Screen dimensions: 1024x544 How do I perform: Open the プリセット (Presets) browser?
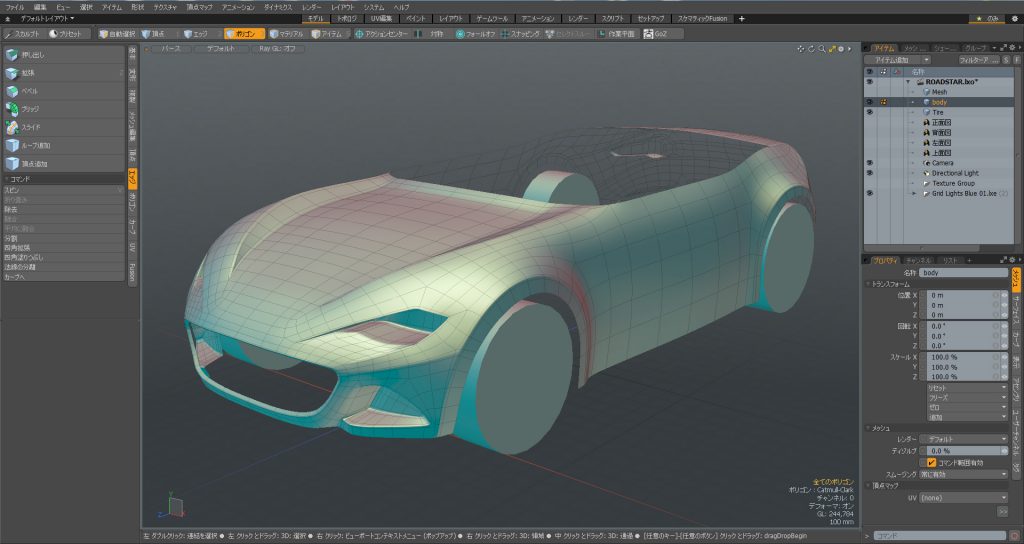pos(65,34)
